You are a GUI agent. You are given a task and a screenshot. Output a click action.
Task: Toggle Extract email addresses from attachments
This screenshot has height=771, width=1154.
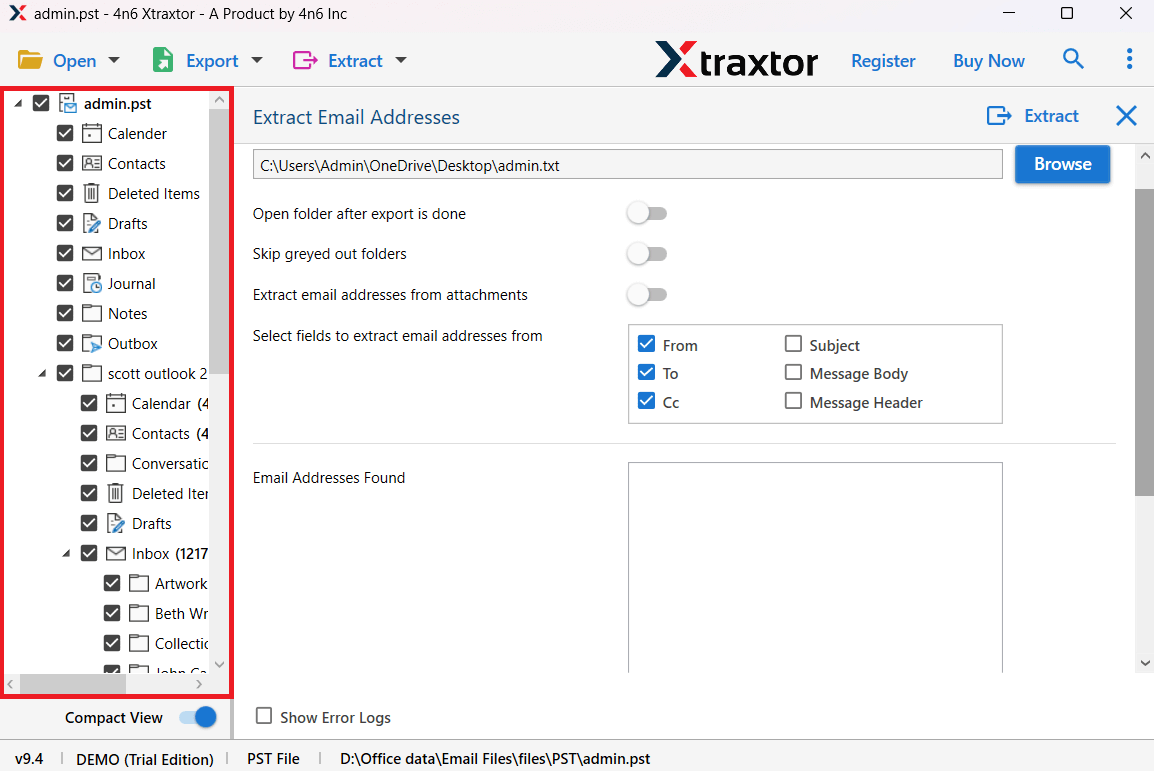coord(647,294)
